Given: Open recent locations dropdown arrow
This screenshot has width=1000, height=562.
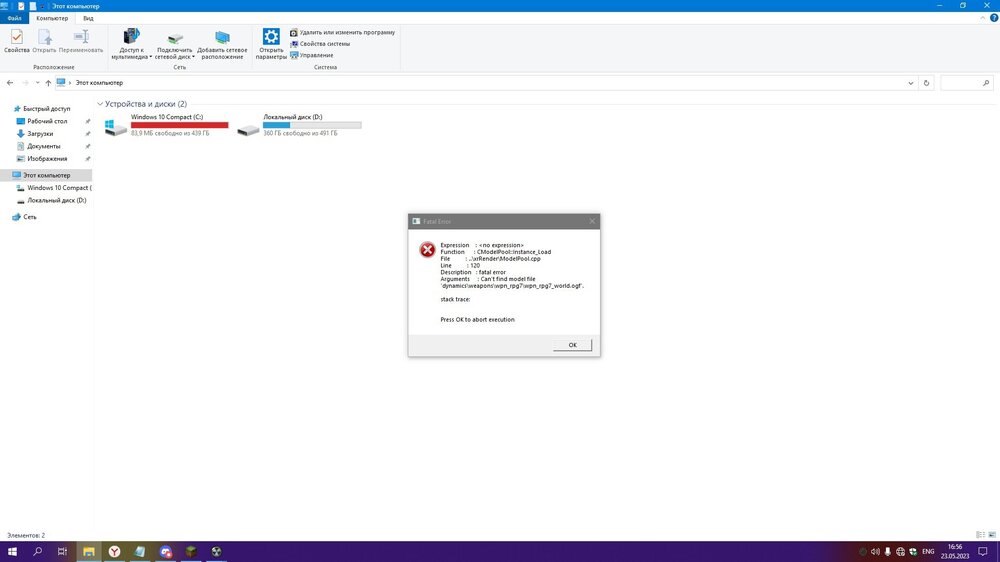Looking at the screenshot, I should [x=37, y=83].
